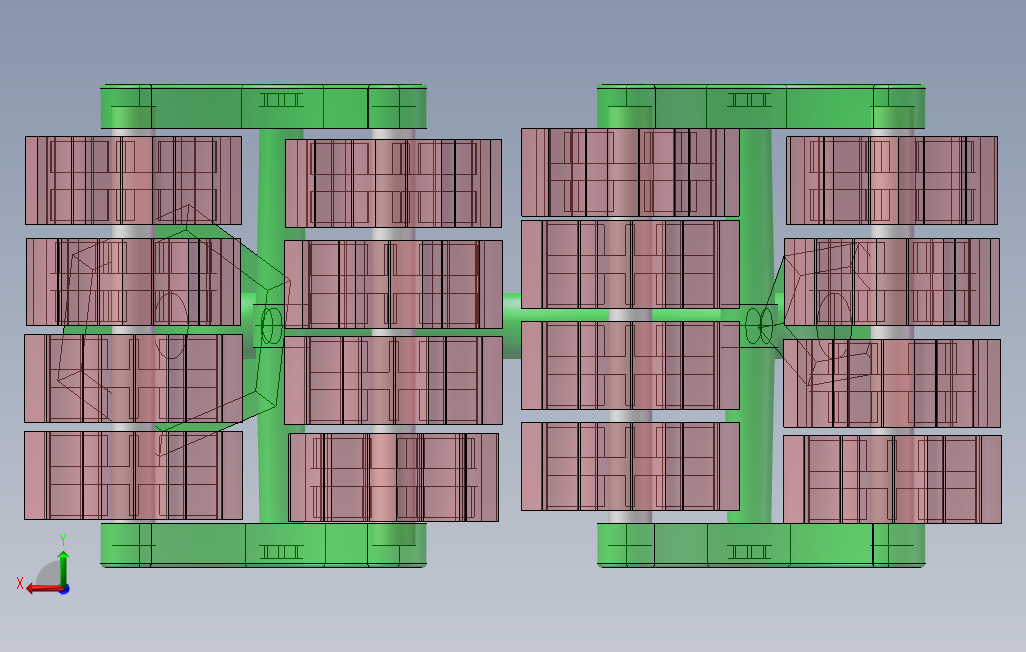This screenshot has height=652, width=1026.
Task: Pick the top-left pink roller block
Action: (133, 180)
